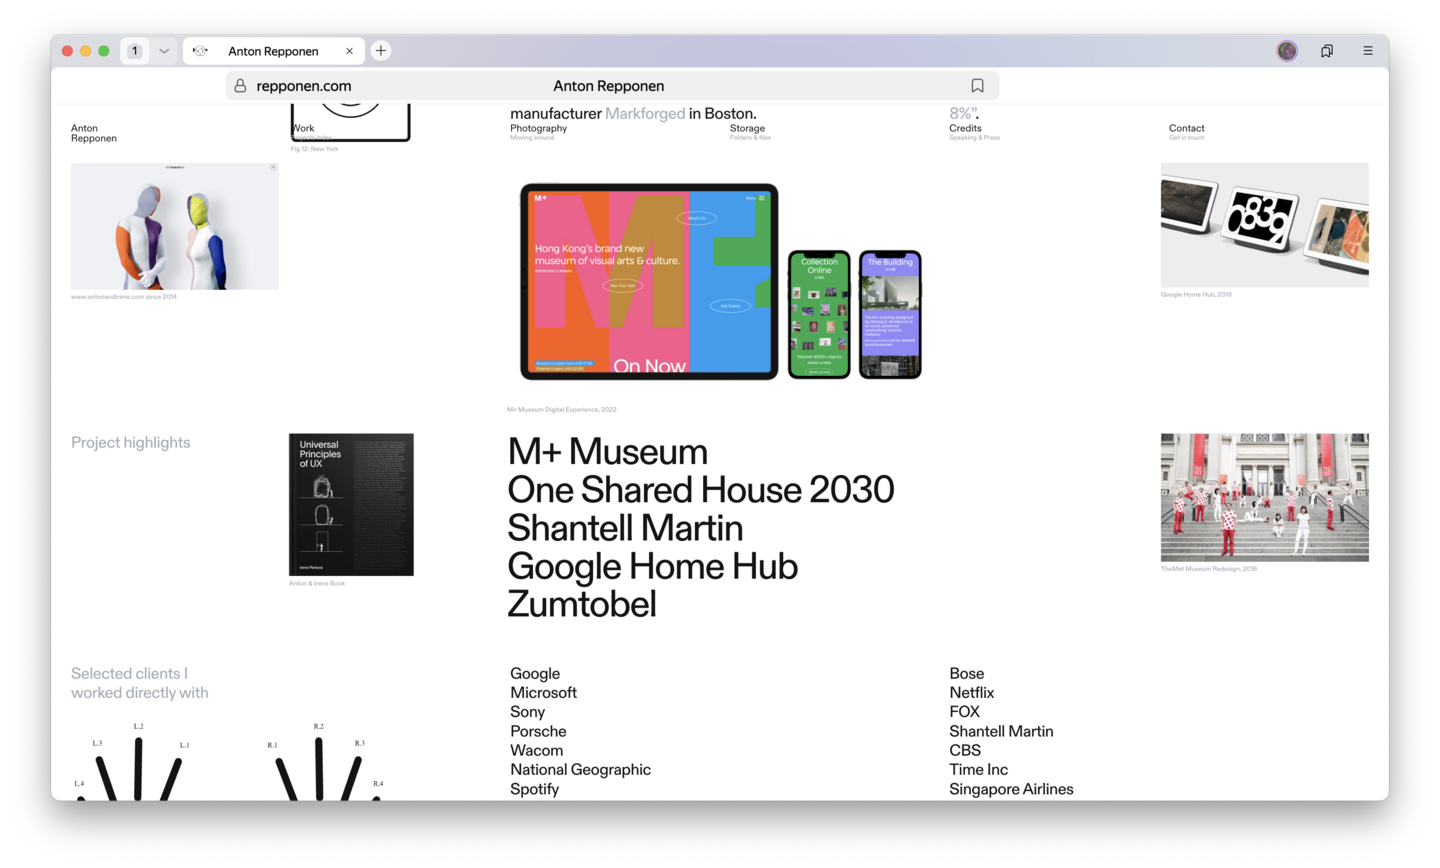This screenshot has width=1440, height=868.
Task: Open the One Shared House 2030 project
Action: pos(700,490)
